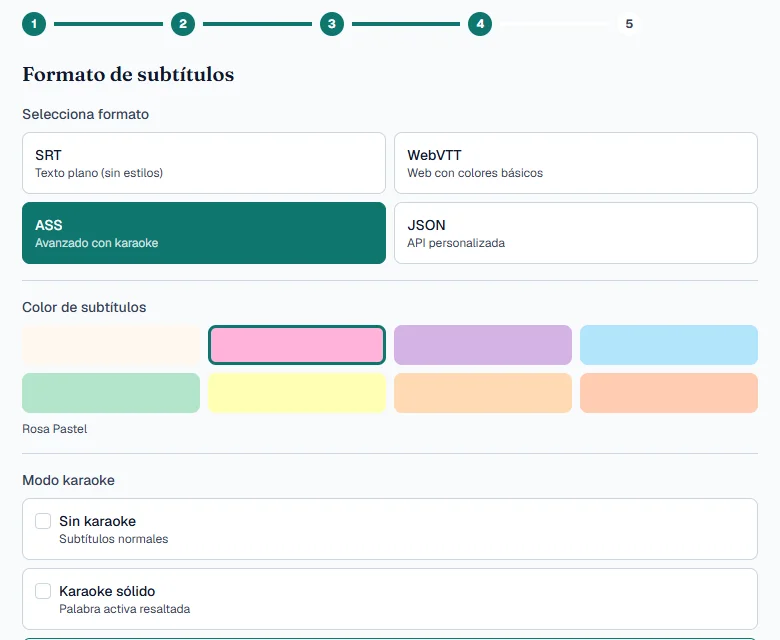Choose the light peach color swatch
Screen dimensions: 780x640
click(x=483, y=393)
